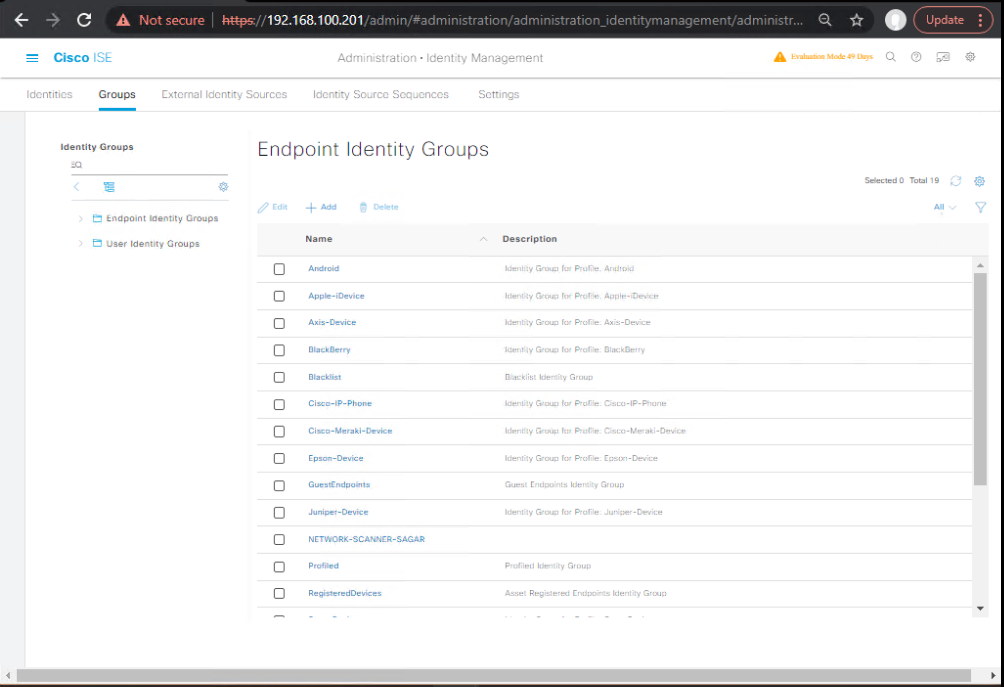Click the Add button
This screenshot has width=1004, height=687.
(x=321, y=207)
